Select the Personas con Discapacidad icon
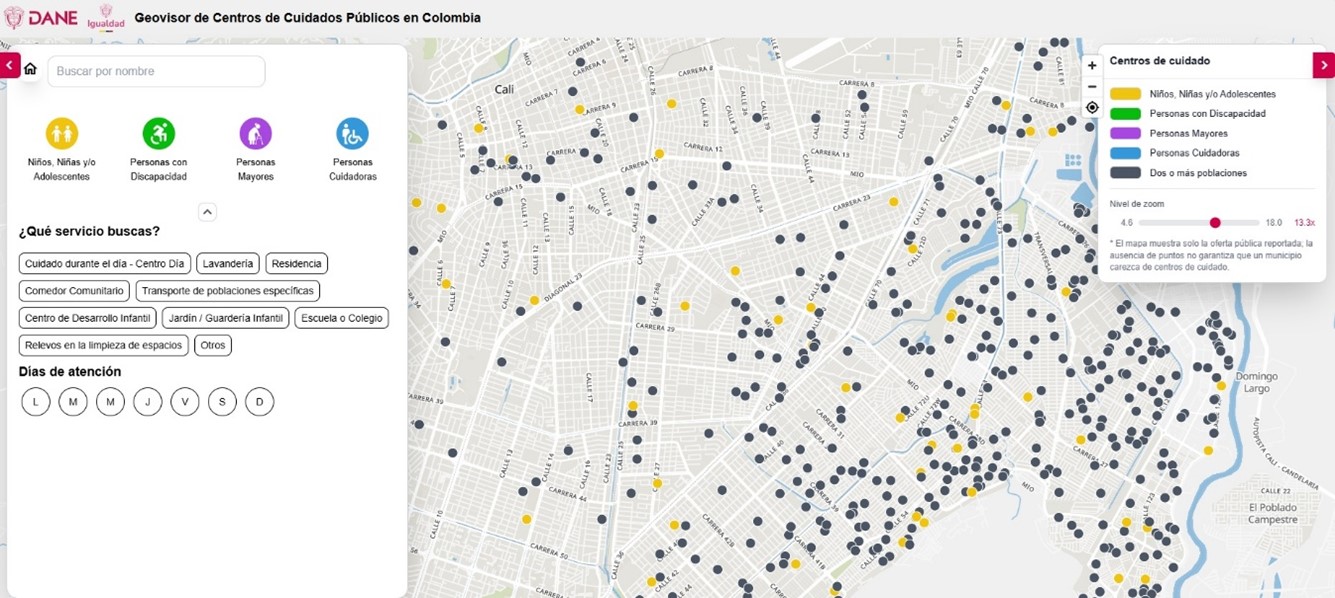Screen dimensions: 1335x598 [x=158, y=133]
